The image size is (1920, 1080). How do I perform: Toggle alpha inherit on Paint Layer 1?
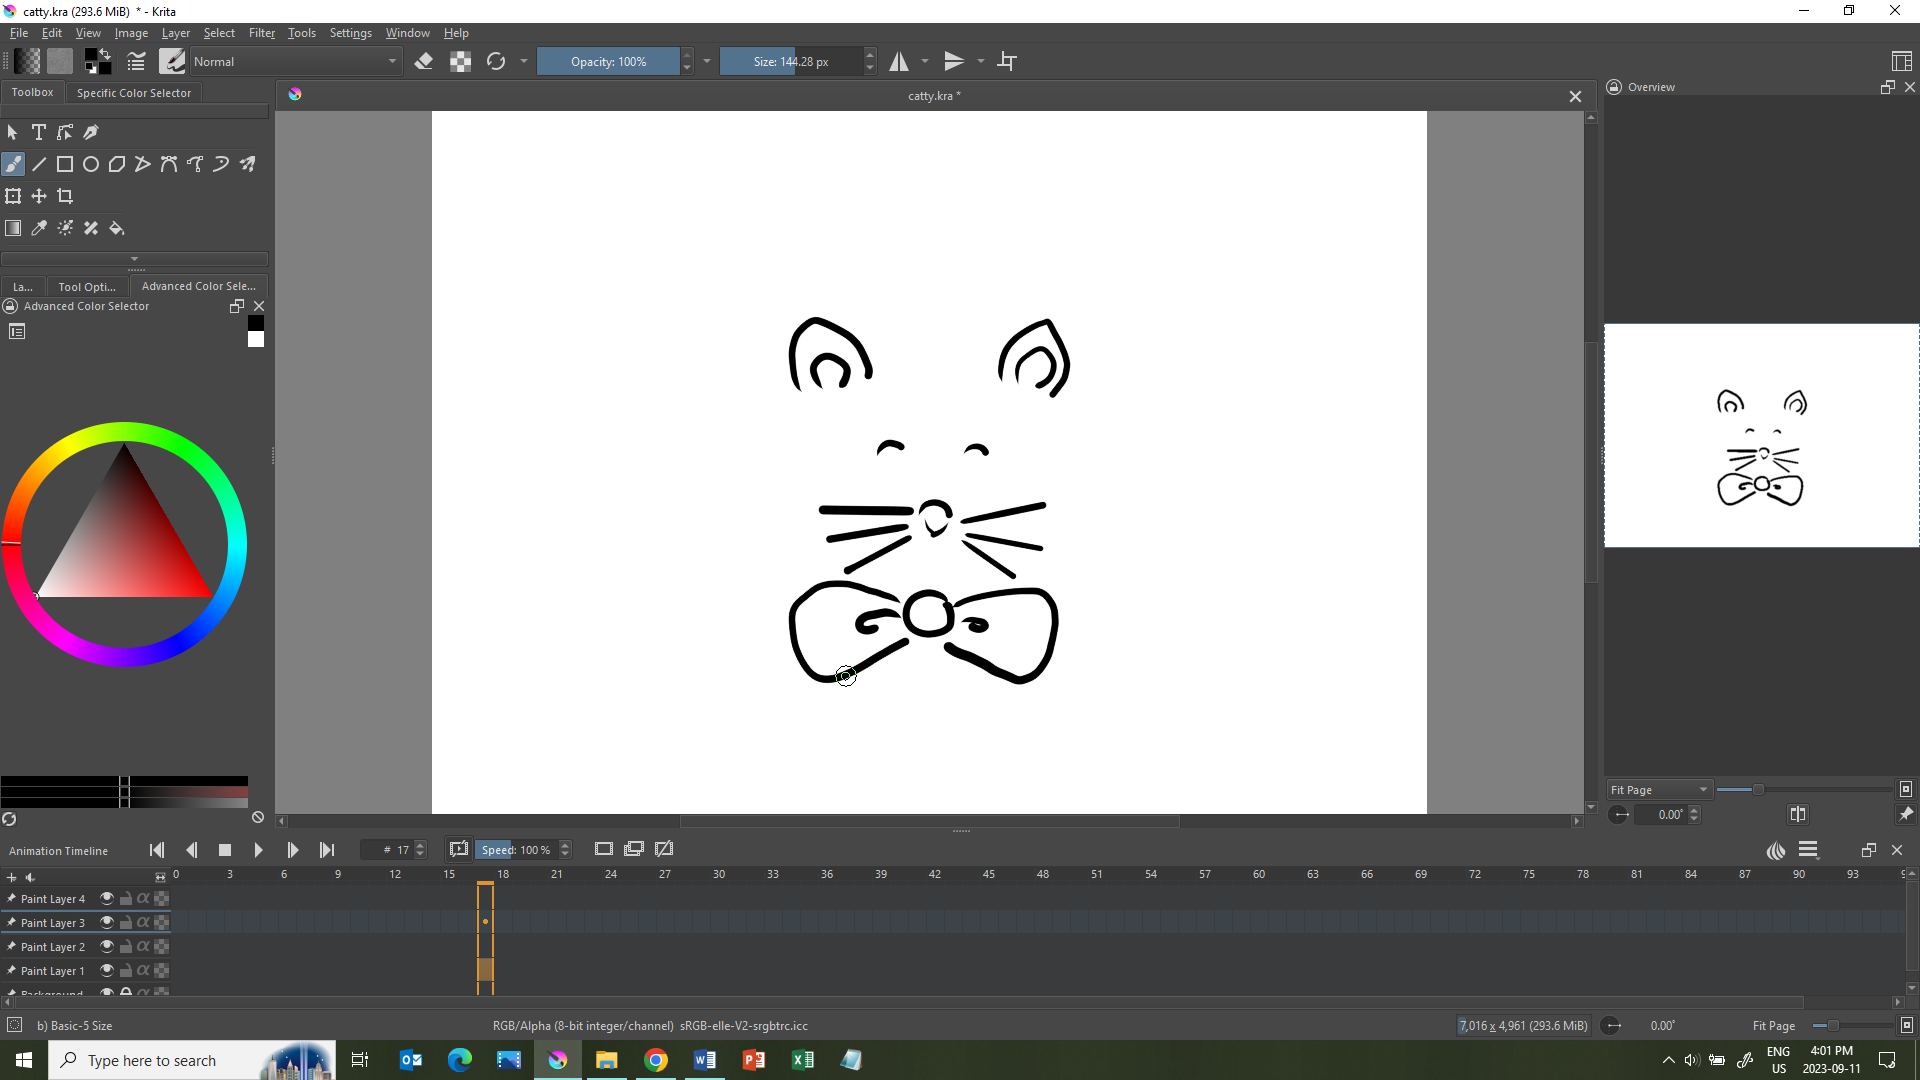[143, 970]
